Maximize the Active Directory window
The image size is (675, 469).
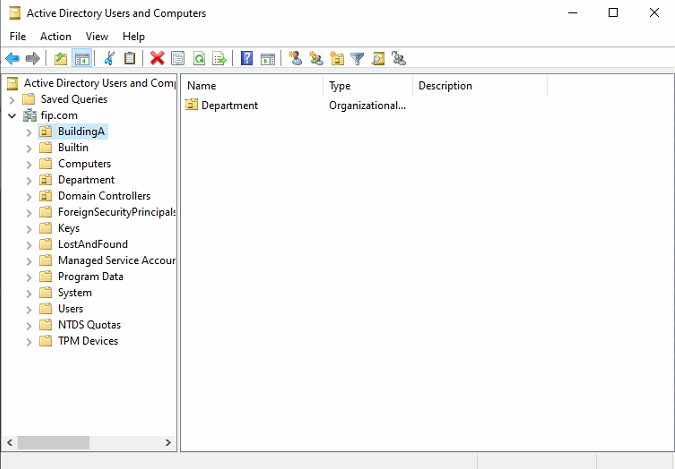[x=613, y=13]
